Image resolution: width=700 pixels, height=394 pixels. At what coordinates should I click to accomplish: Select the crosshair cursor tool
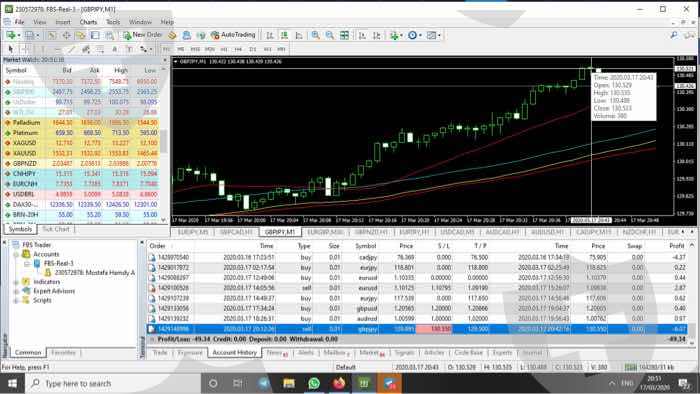coord(24,49)
